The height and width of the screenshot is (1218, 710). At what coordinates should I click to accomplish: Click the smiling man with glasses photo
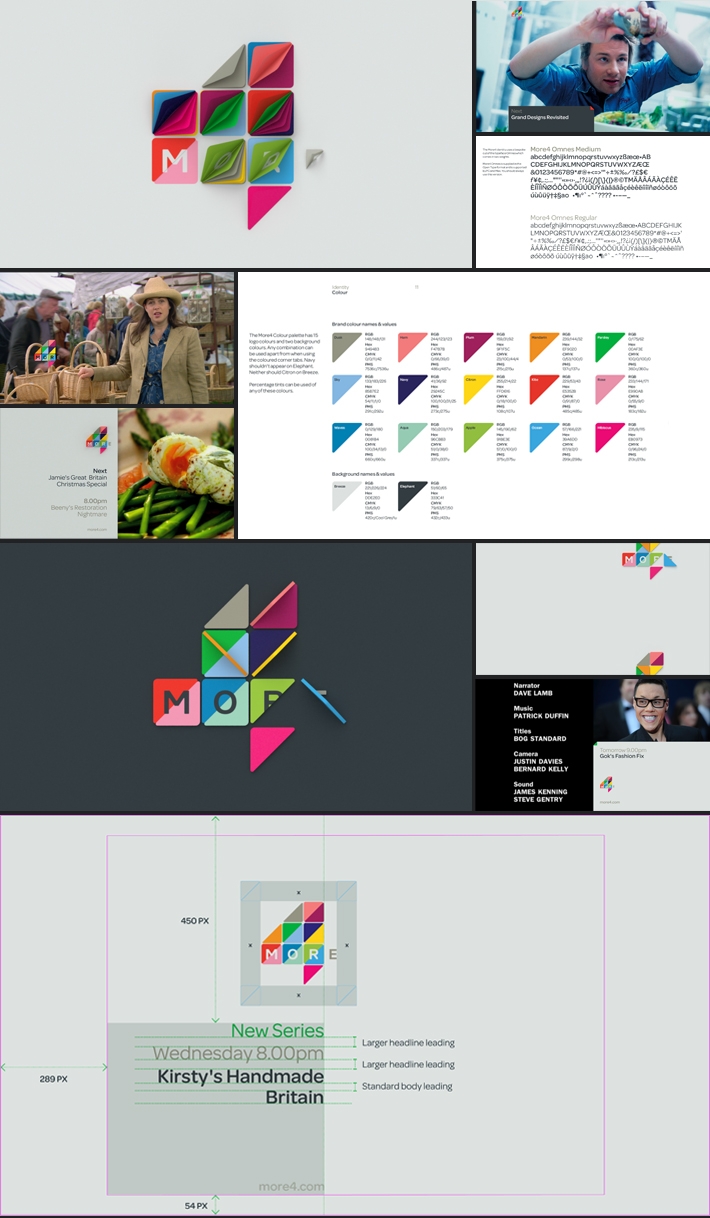pyautogui.click(x=651, y=710)
